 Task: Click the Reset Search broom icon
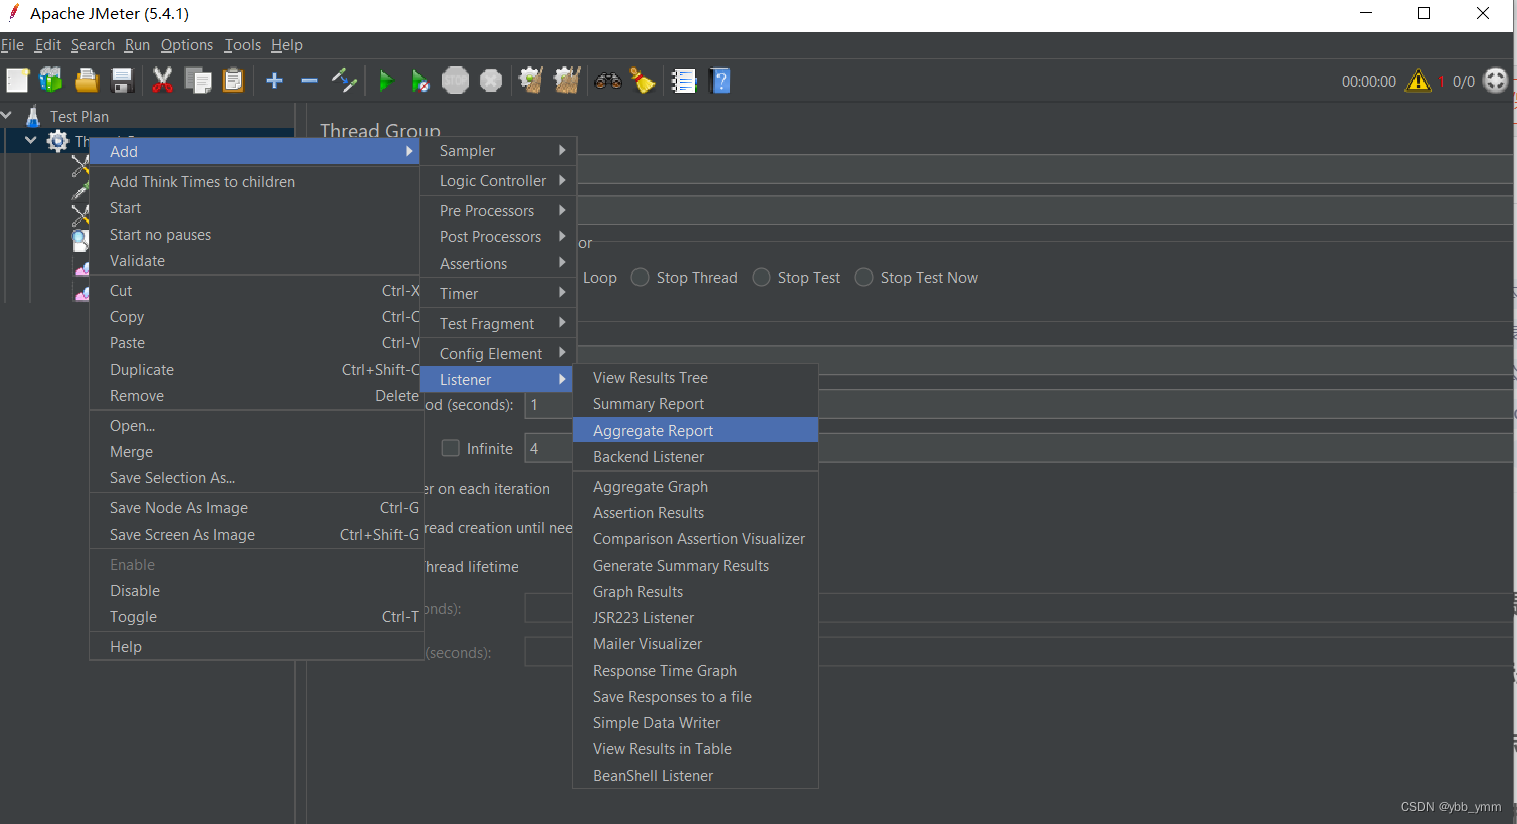(x=643, y=80)
